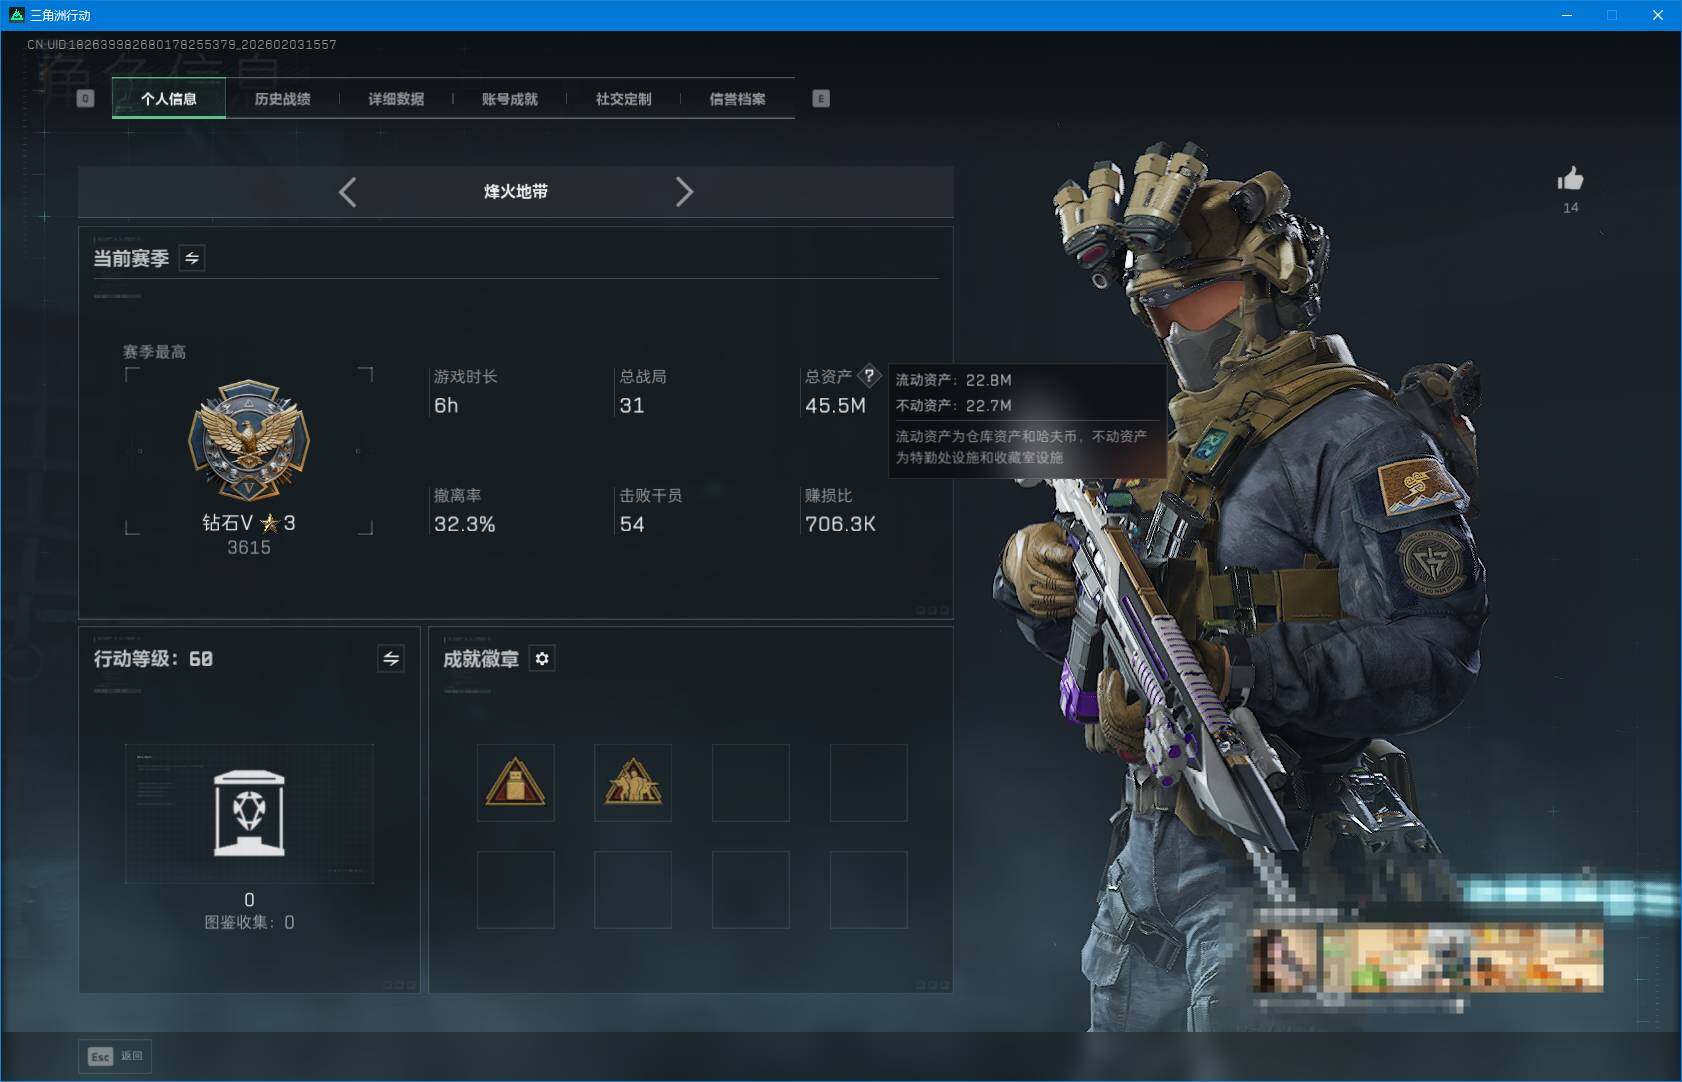The height and width of the screenshot is (1082, 1682).
Task: Click the blurred player card thumbnail
Action: coord(1428,958)
